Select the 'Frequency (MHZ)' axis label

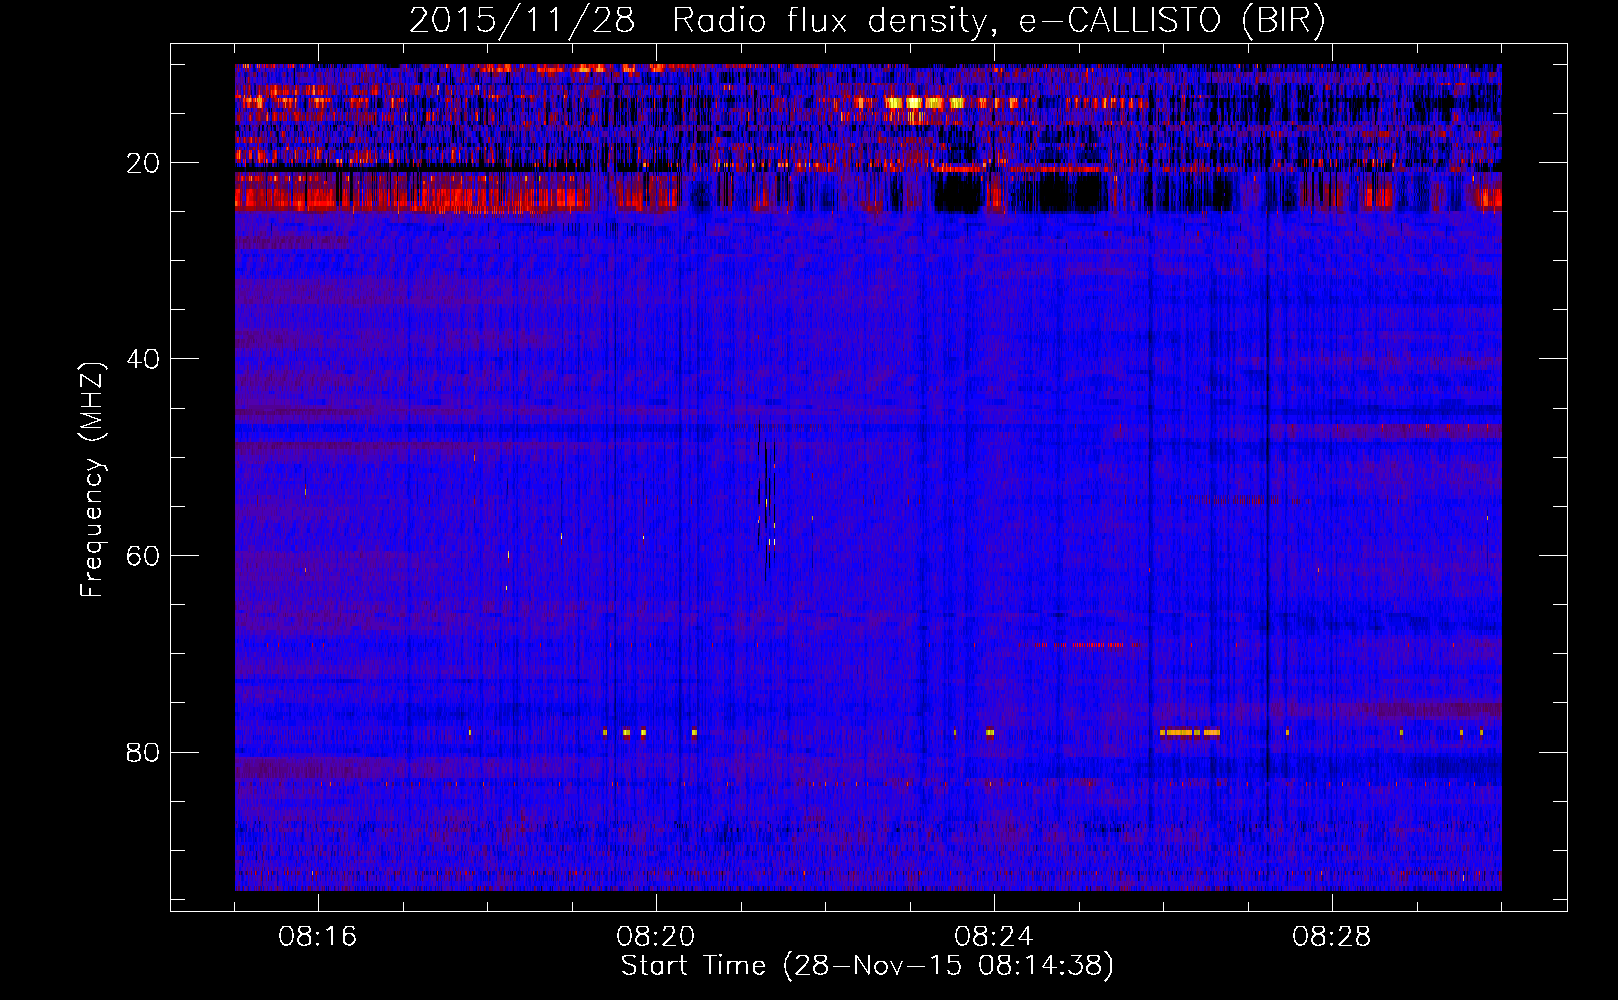point(92,481)
